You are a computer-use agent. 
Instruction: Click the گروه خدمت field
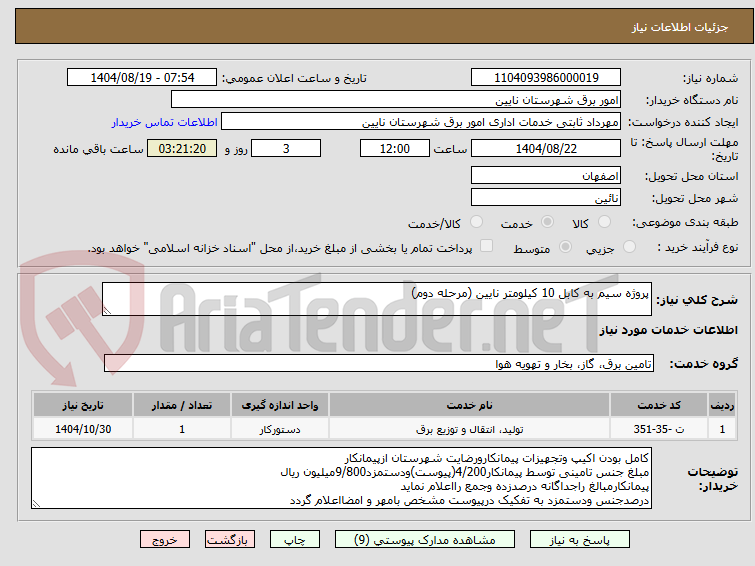point(378,364)
